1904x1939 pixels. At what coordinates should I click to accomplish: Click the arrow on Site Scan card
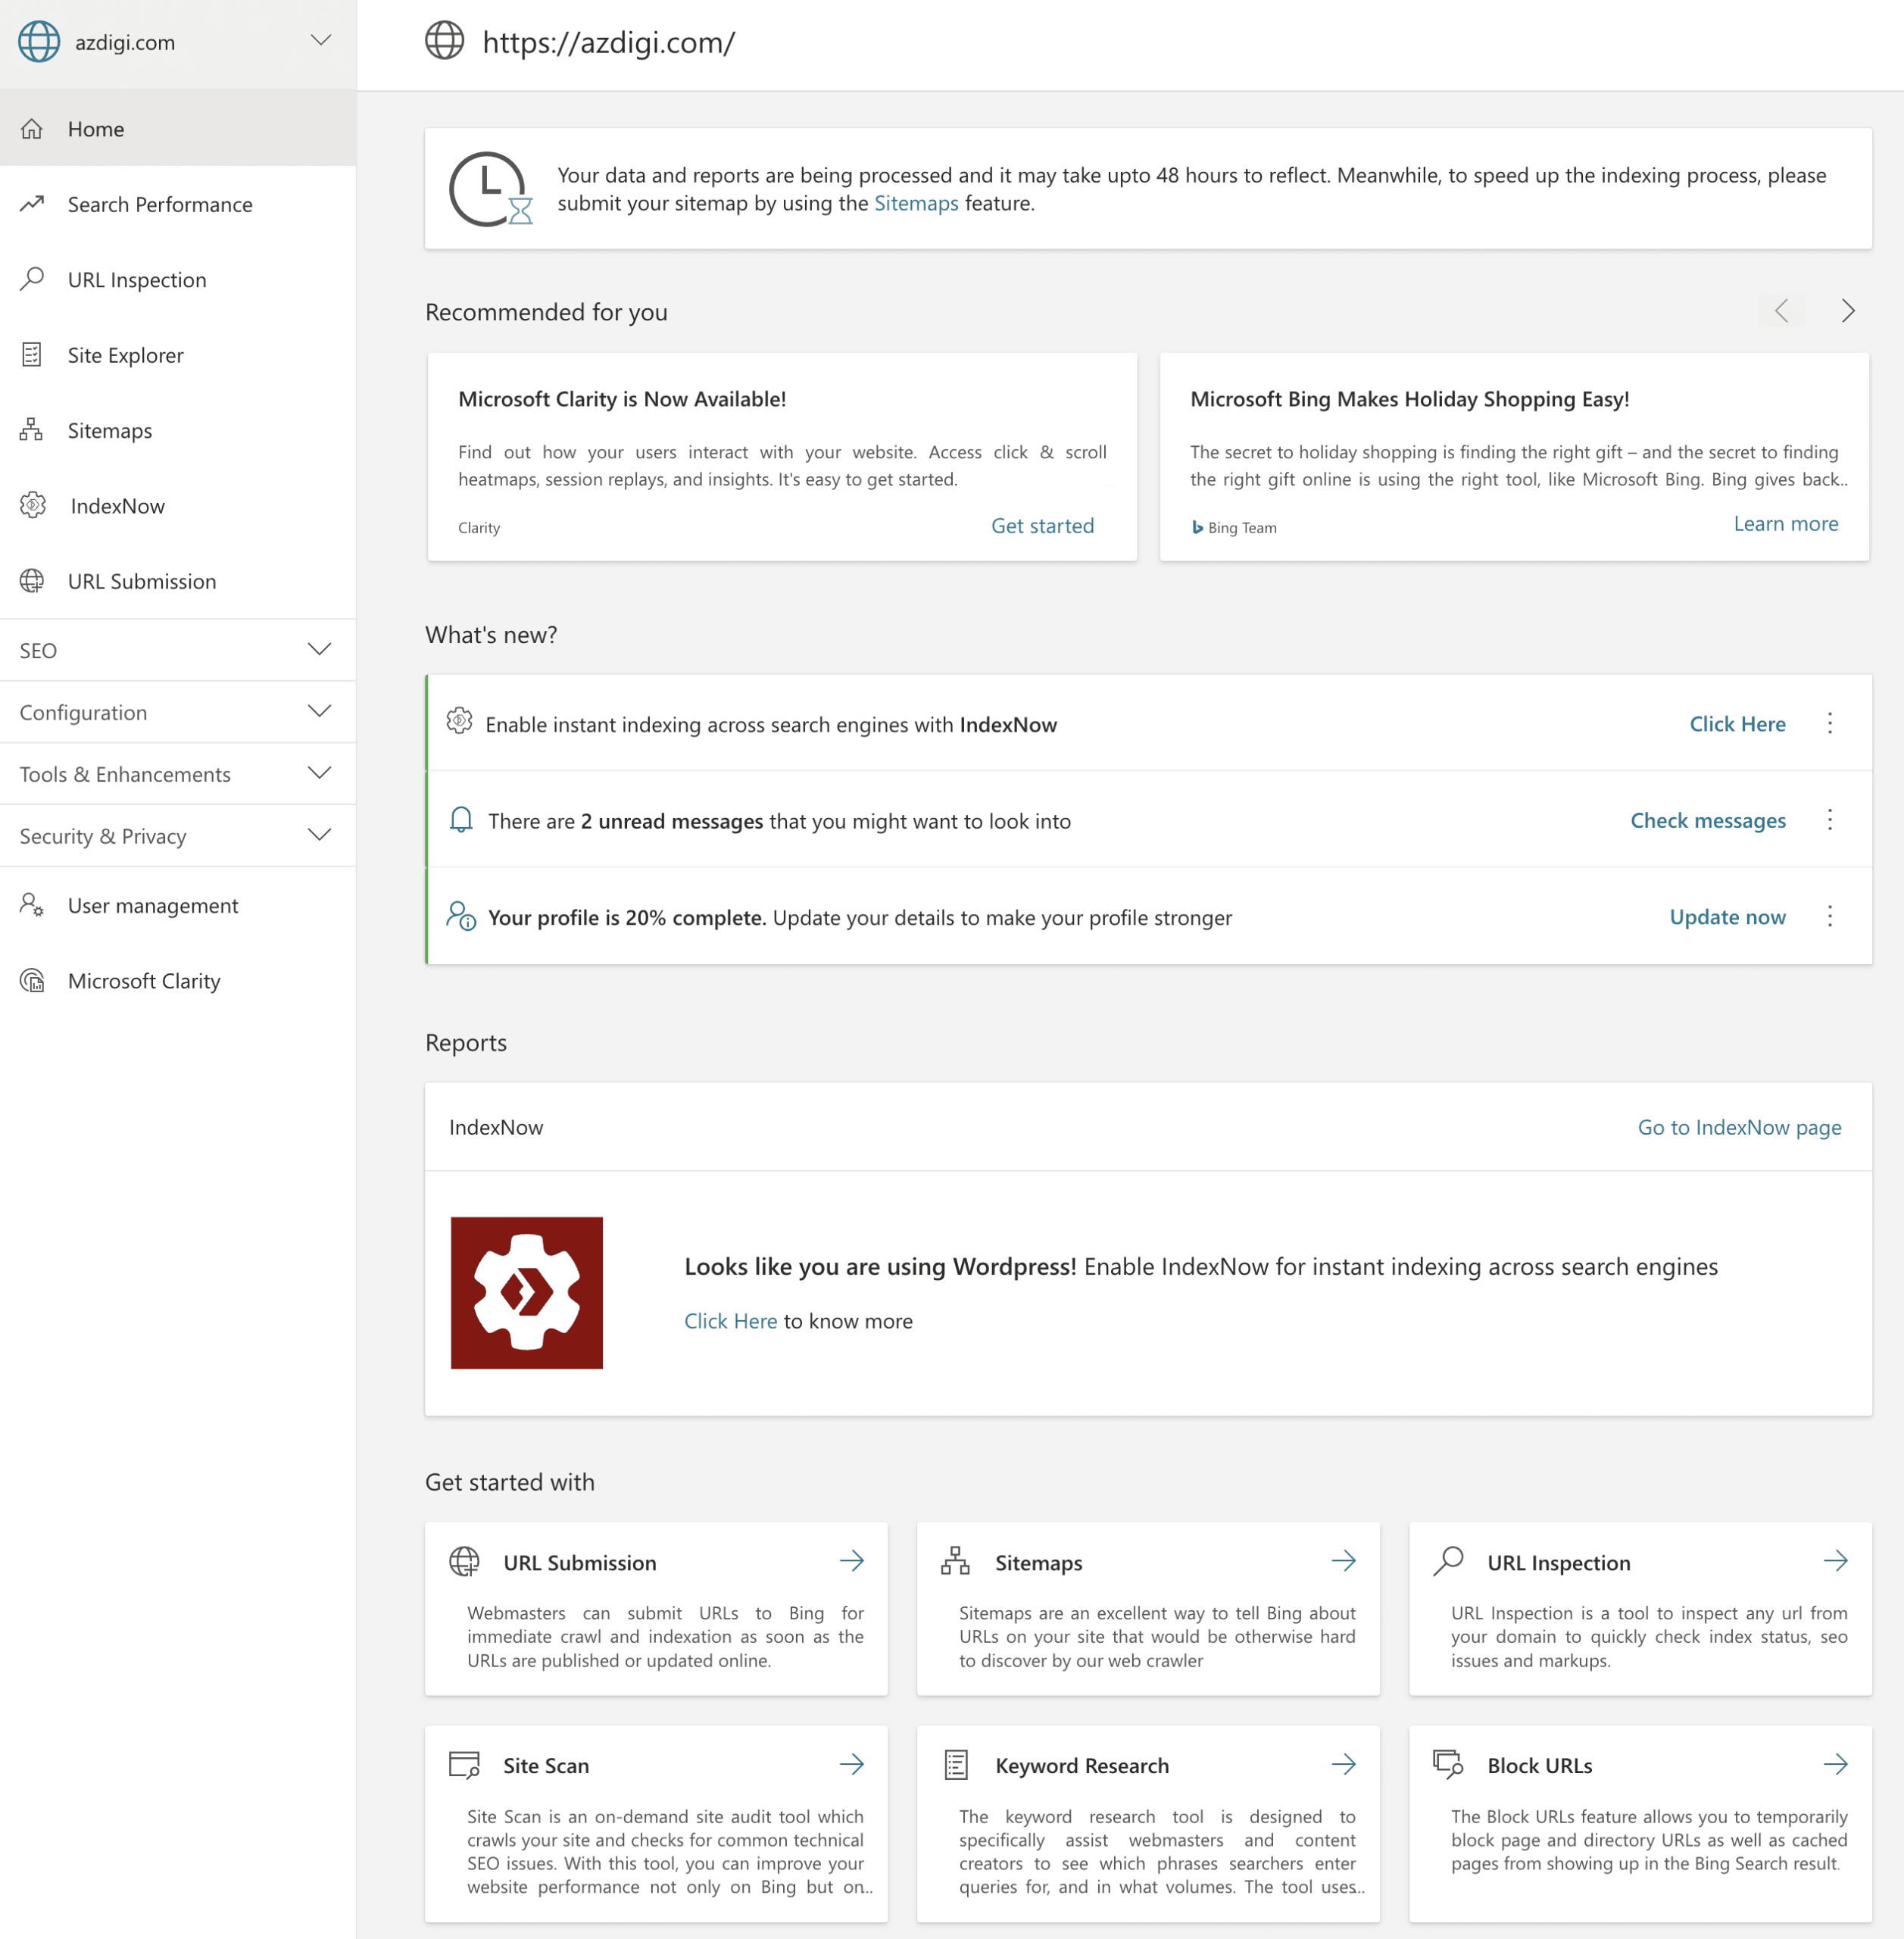click(851, 1764)
